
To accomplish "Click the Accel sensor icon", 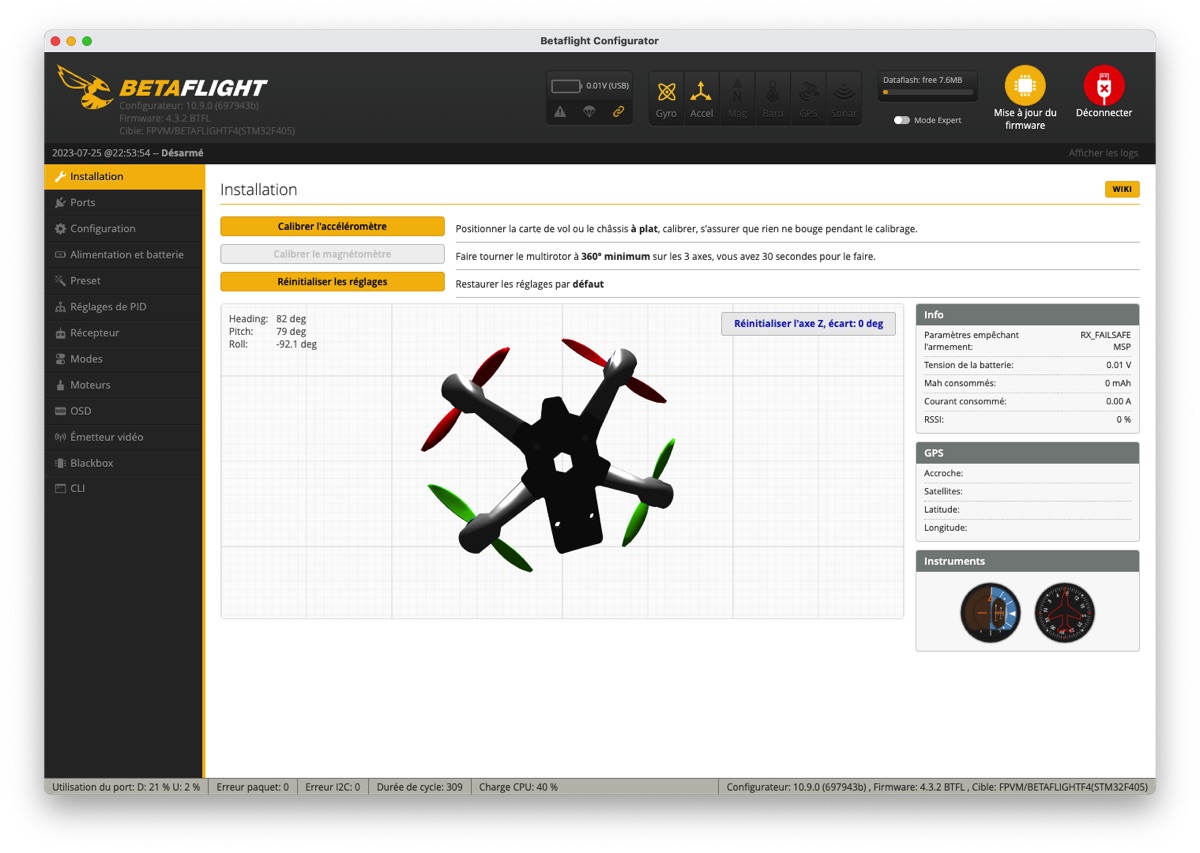I will pos(702,98).
